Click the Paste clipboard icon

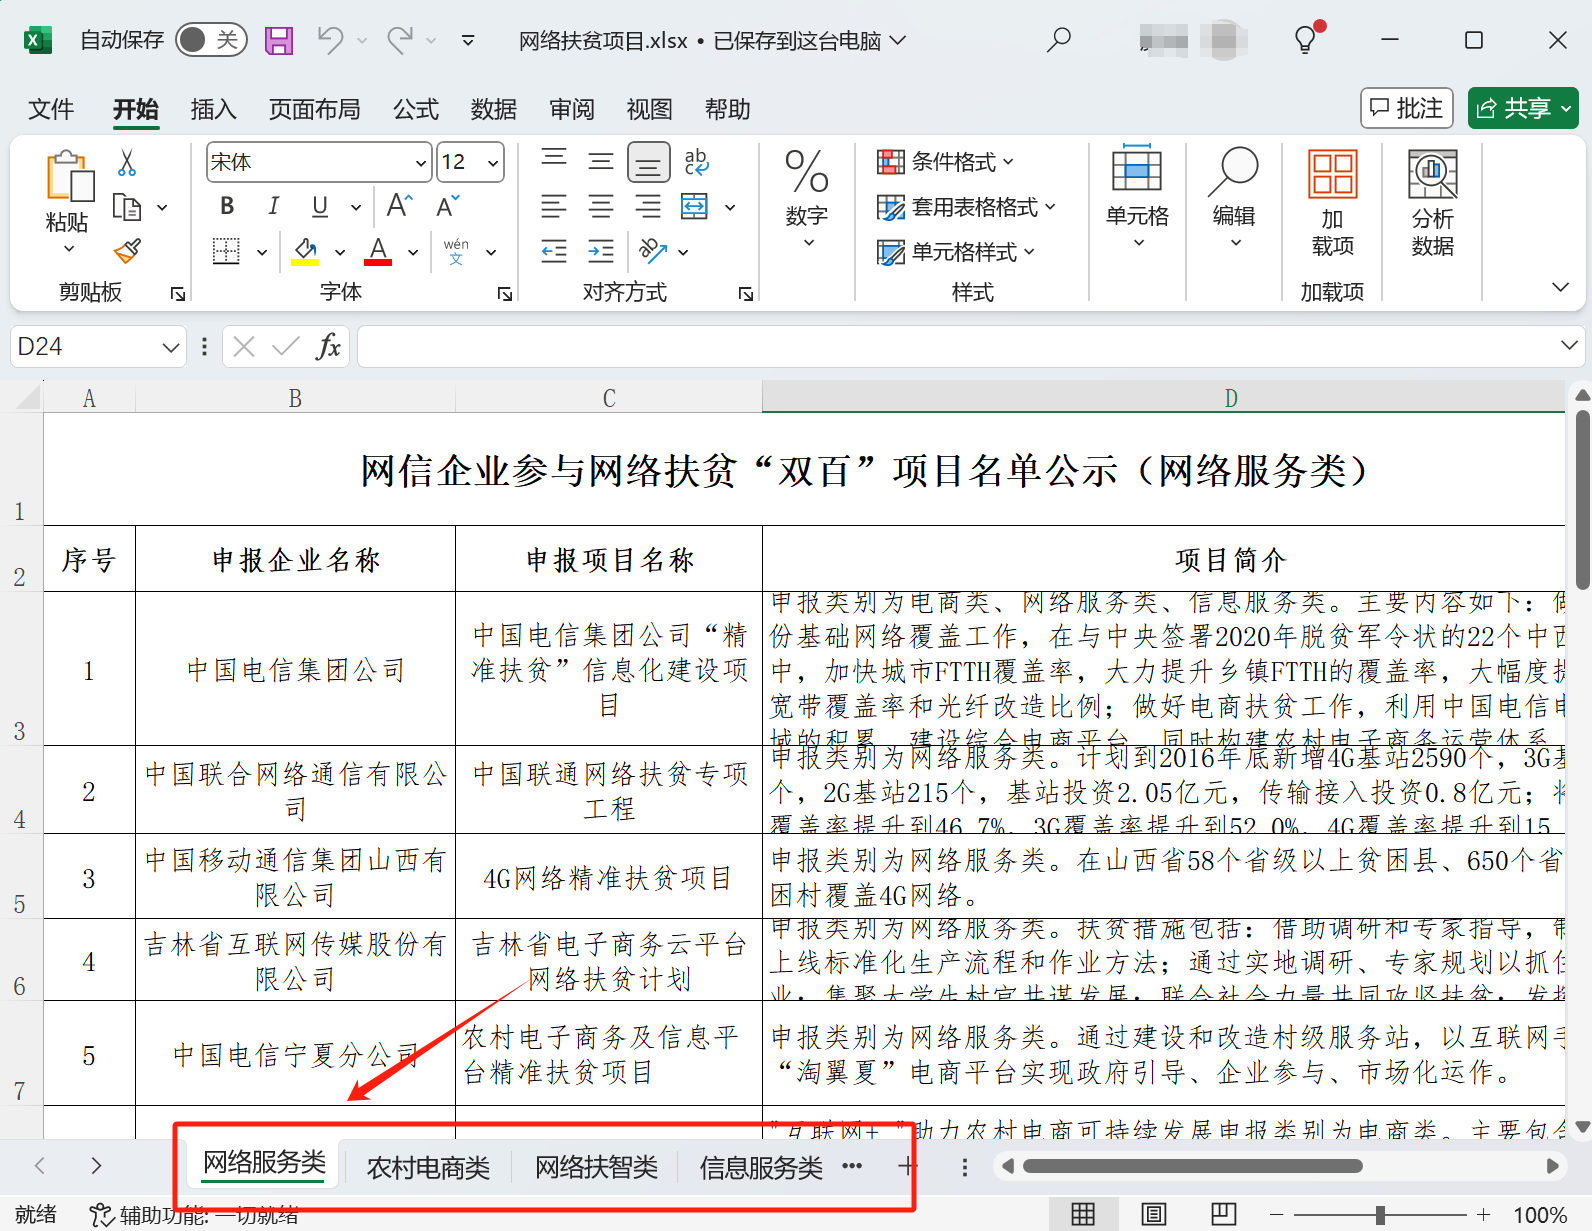pos(69,177)
